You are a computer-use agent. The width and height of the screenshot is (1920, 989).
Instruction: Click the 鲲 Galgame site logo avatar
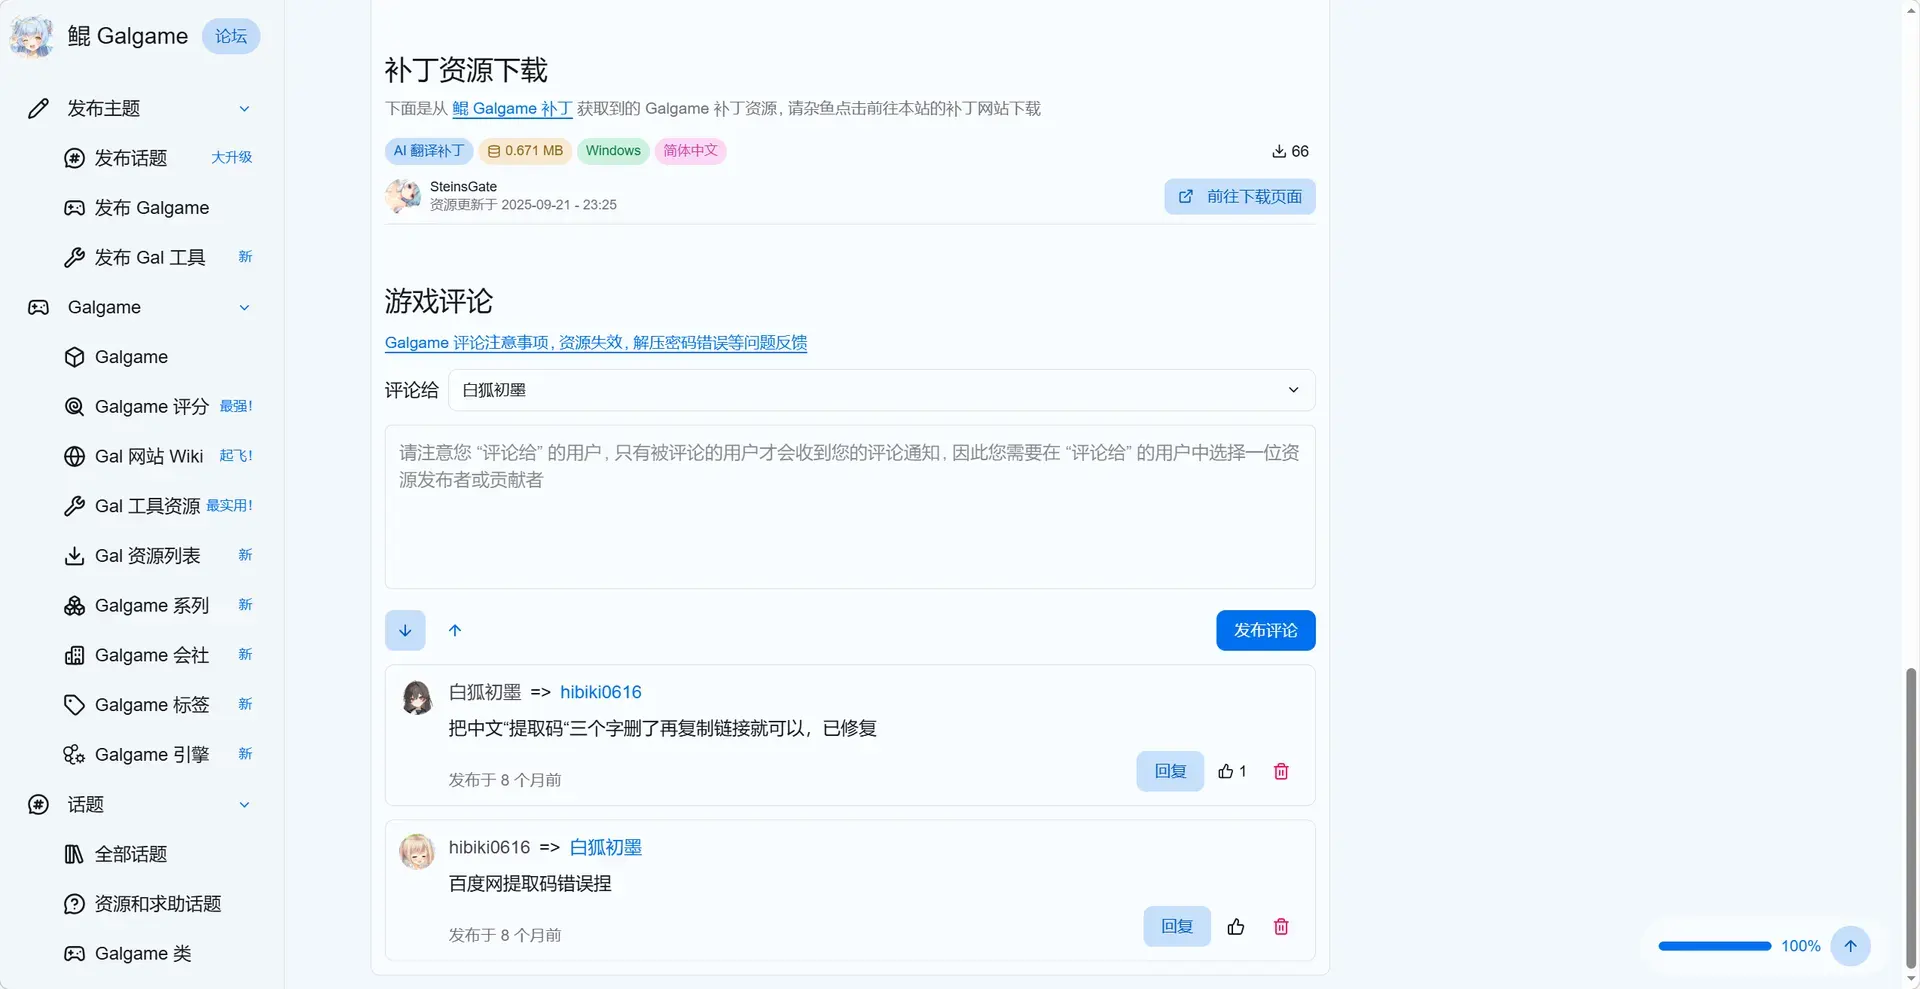[x=32, y=36]
